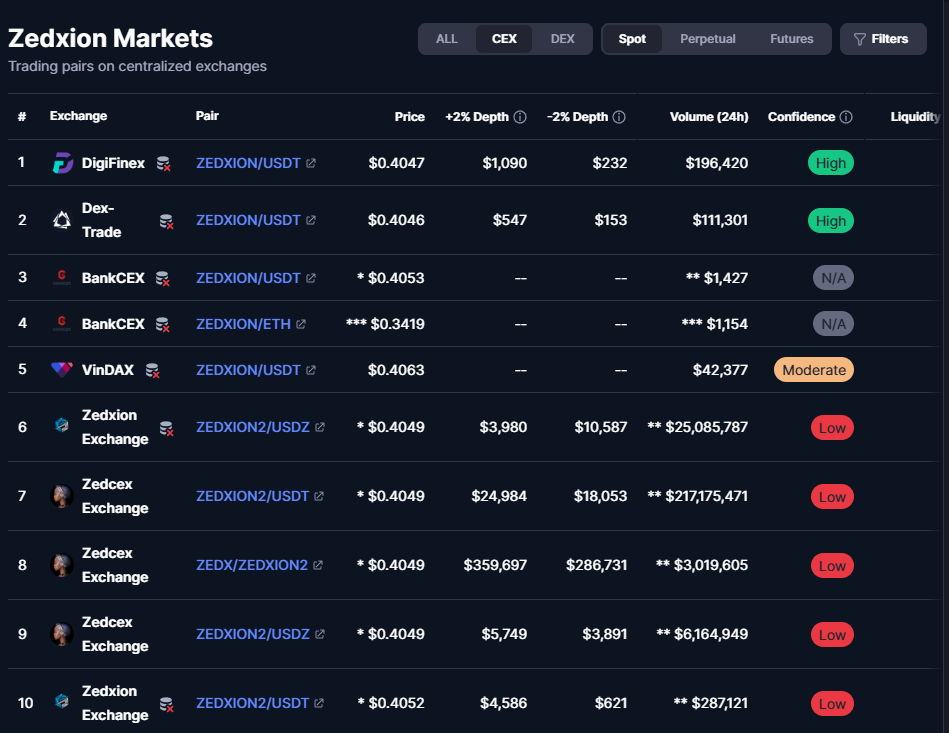Click the Moderate confidence badge for VinDAX
The image size is (949, 733).
coord(813,370)
